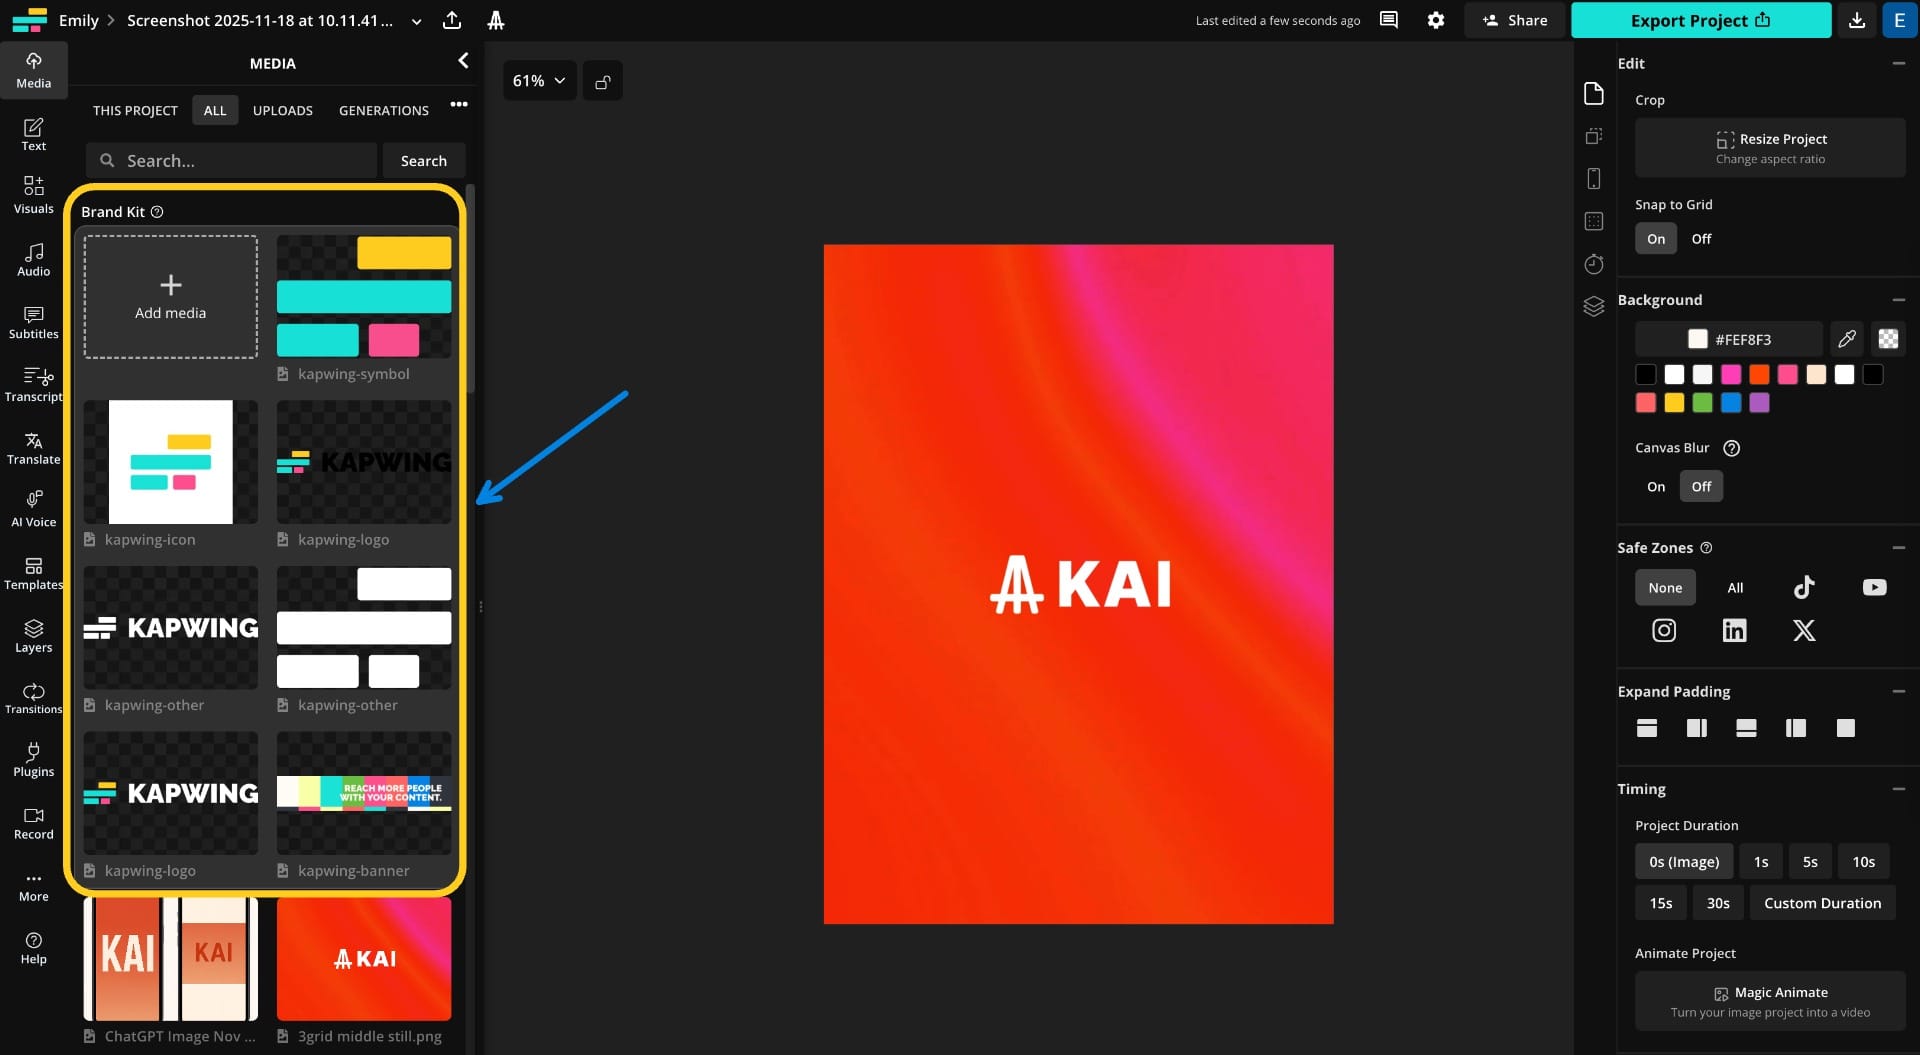The width and height of the screenshot is (1920, 1055).
Task: Show YouTube safe zones
Action: [x=1873, y=587]
